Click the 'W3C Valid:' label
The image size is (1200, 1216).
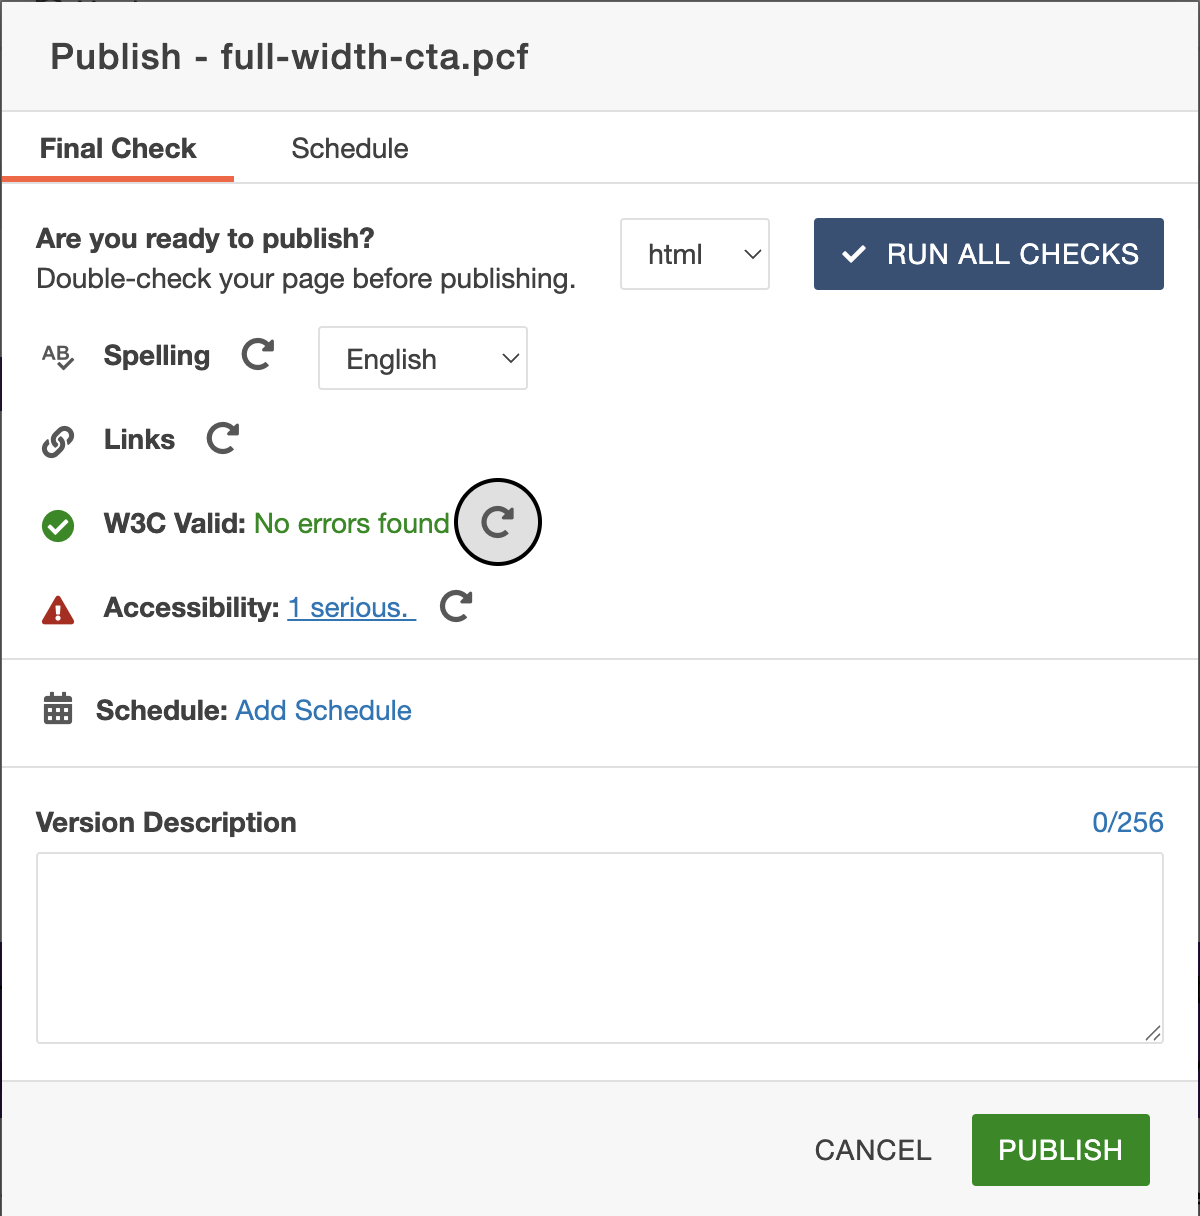pos(175,523)
